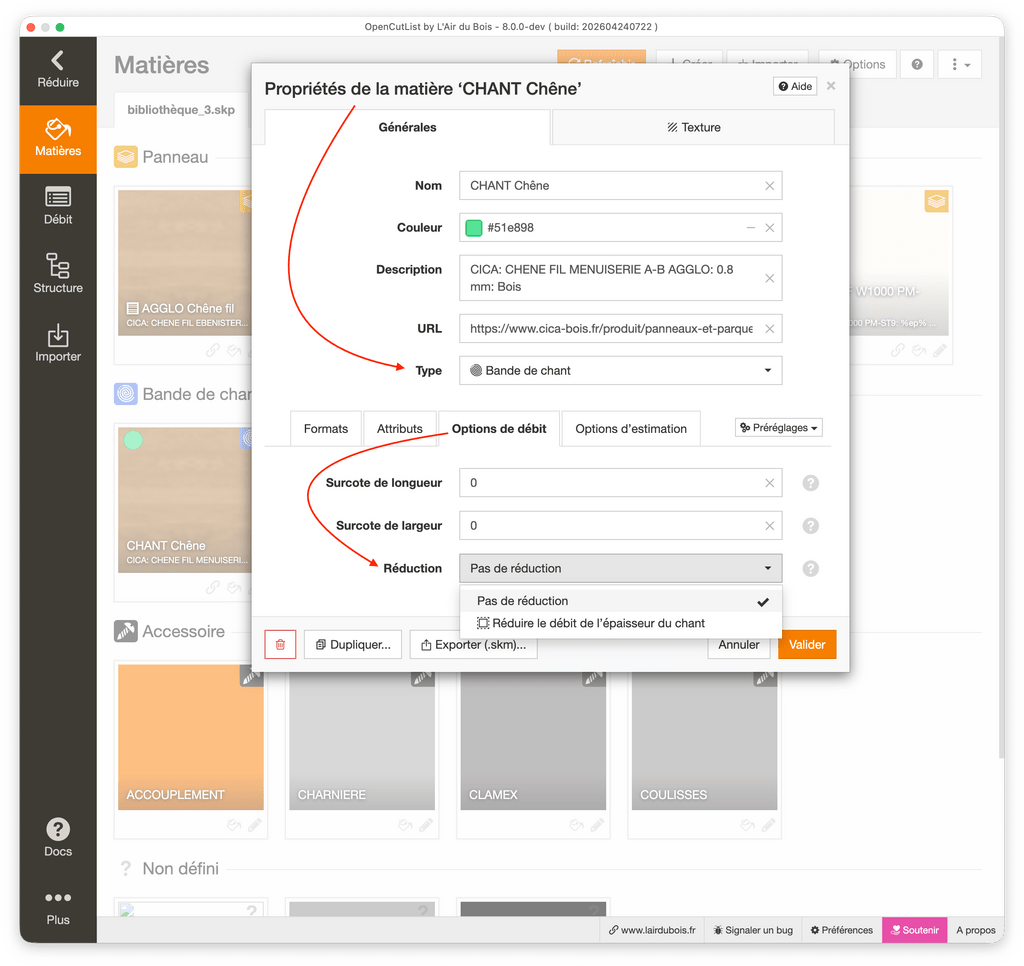This screenshot has width=1024, height=966.
Task: Click the red trash delete icon
Action: (280, 645)
